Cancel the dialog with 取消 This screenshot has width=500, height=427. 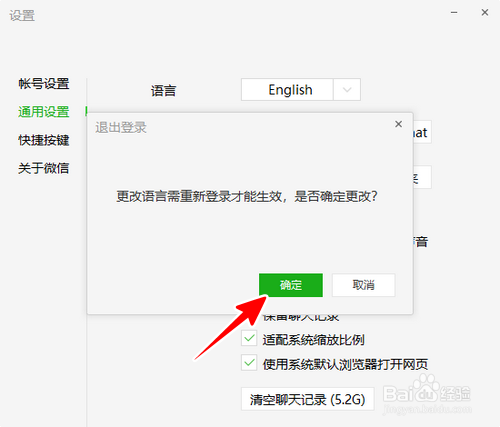(x=363, y=285)
